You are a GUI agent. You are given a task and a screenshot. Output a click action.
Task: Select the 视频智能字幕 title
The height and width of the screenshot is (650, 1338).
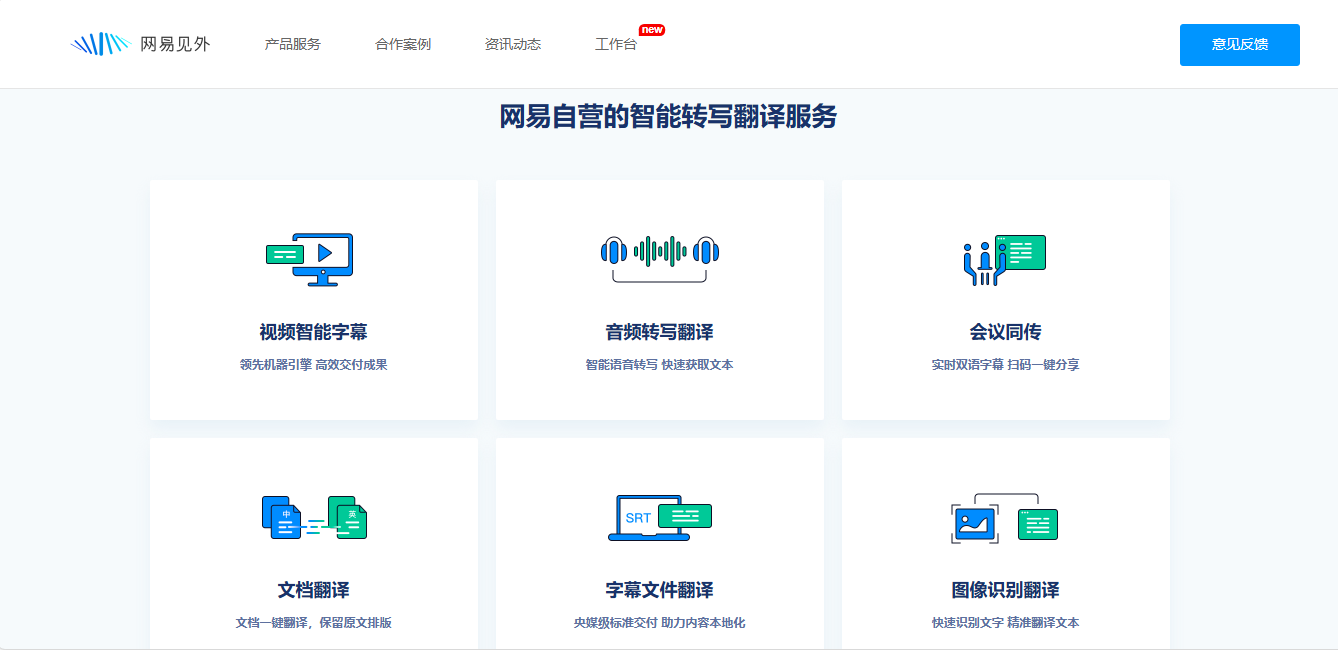(x=314, y=332)
